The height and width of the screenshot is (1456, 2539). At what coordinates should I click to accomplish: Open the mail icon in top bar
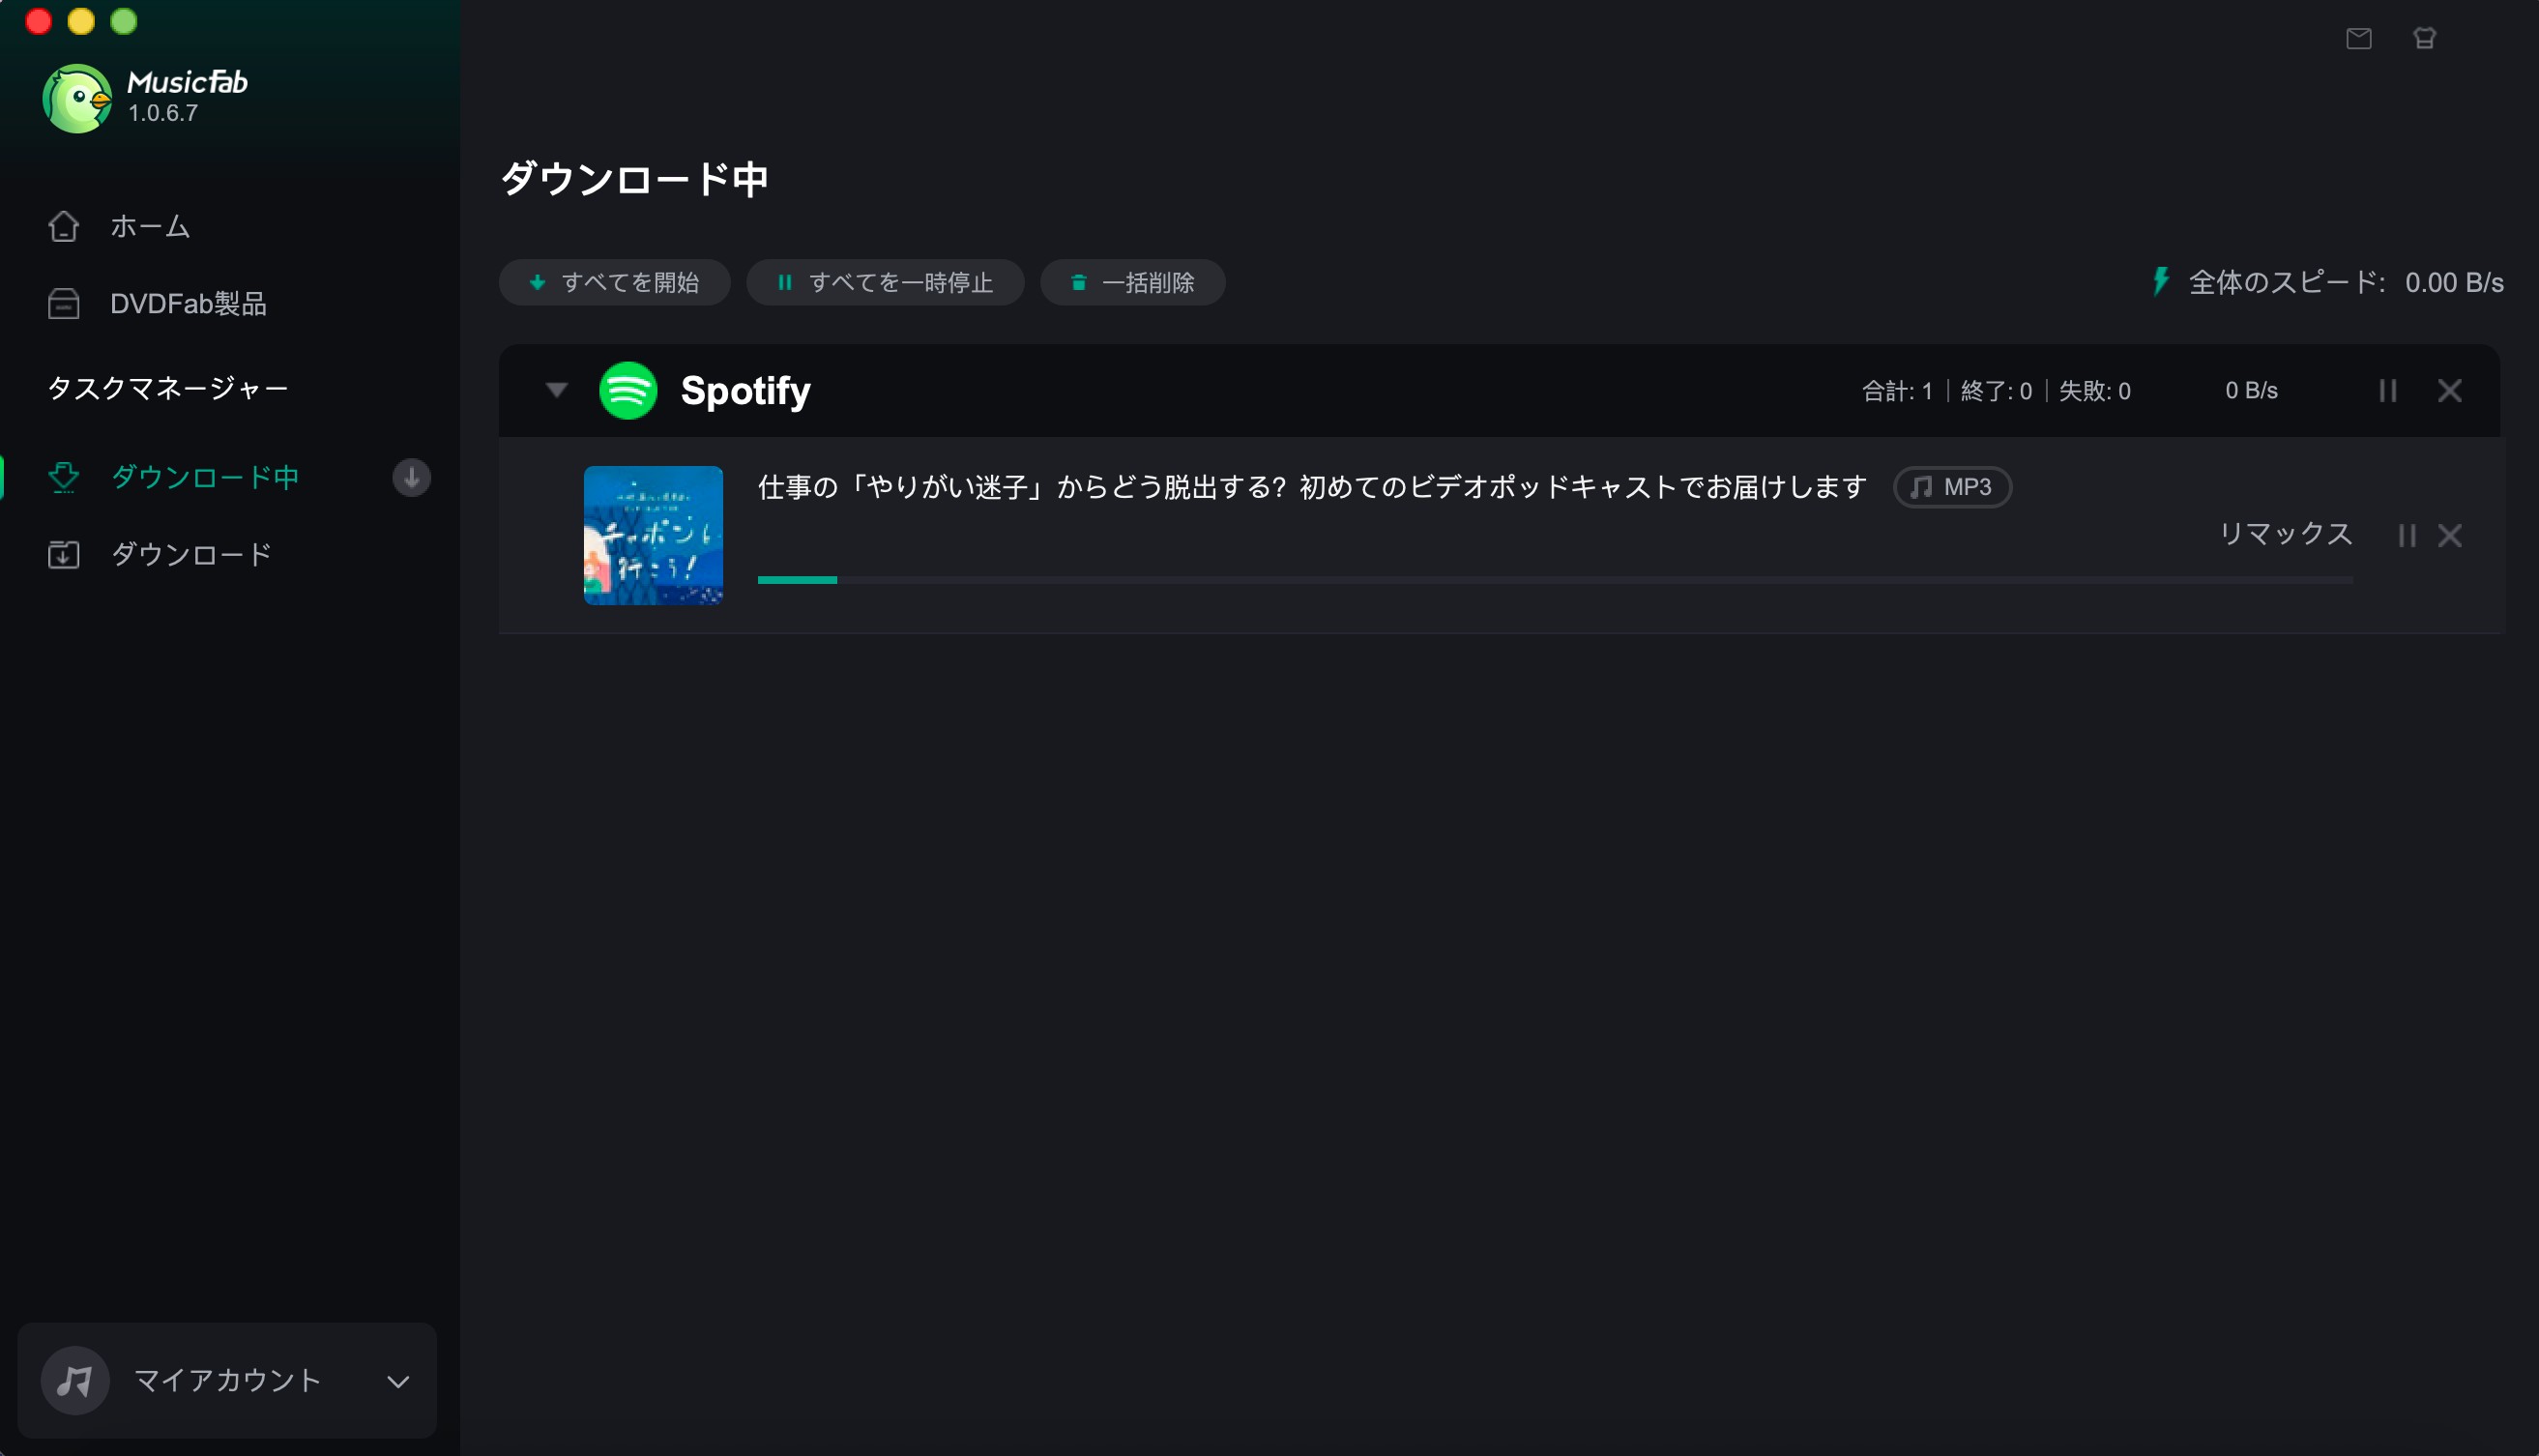(2358, 39)
